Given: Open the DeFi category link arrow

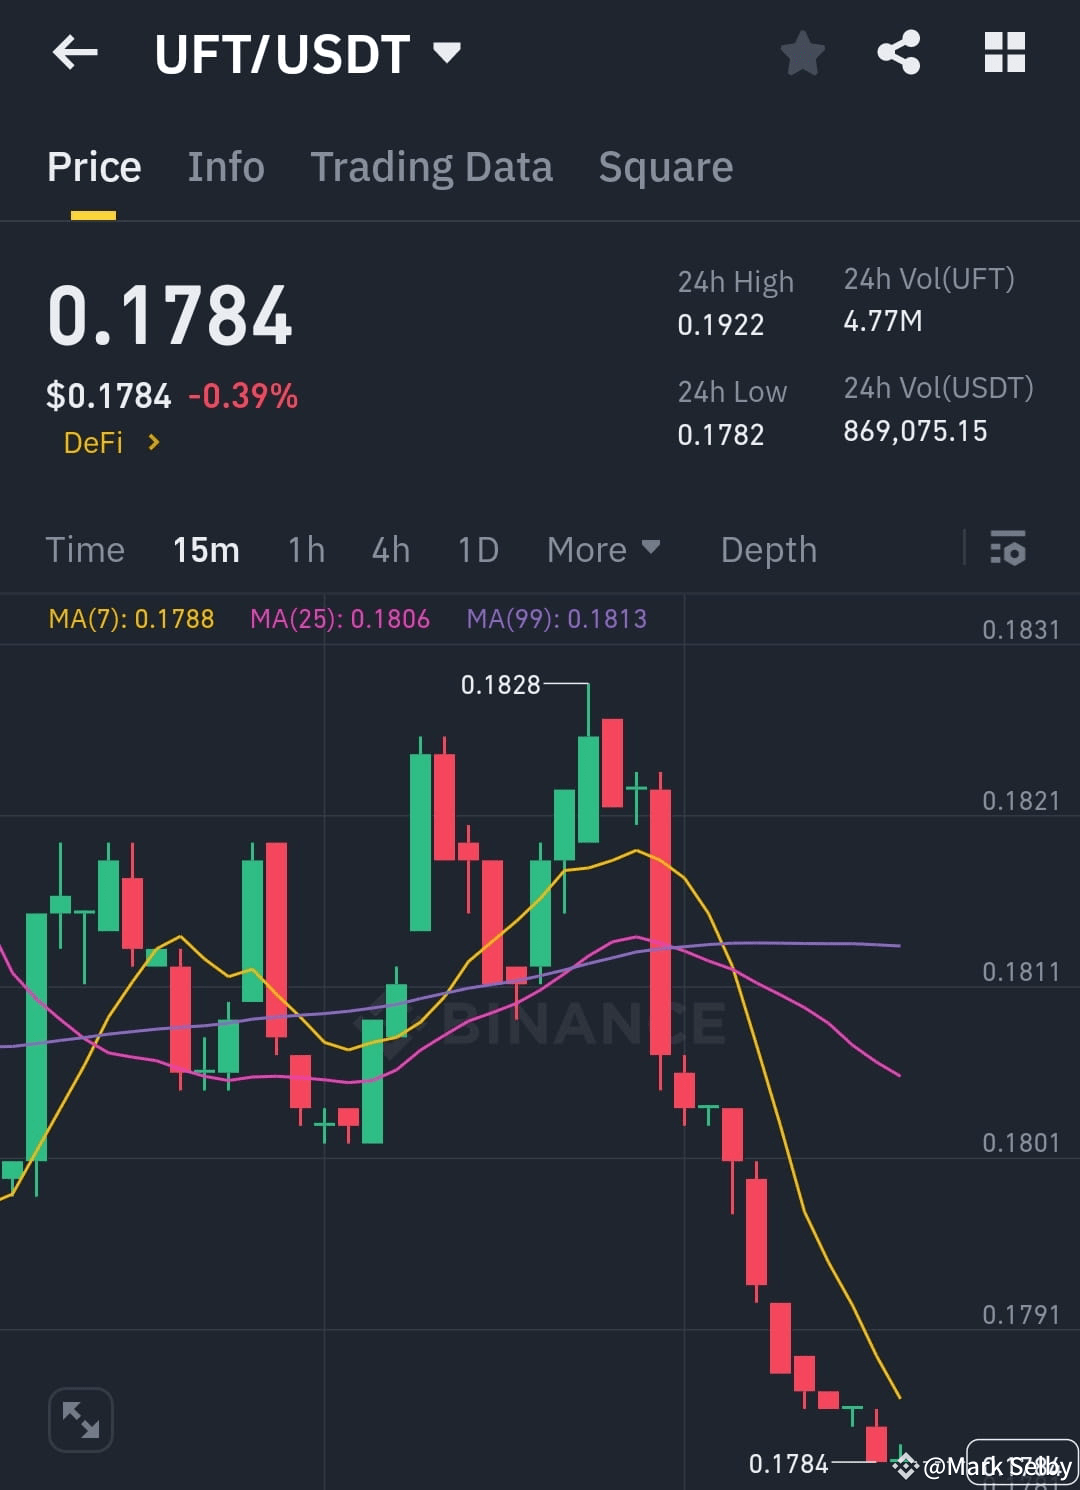Looking at the screenshot, I should [x=154, y=442].
